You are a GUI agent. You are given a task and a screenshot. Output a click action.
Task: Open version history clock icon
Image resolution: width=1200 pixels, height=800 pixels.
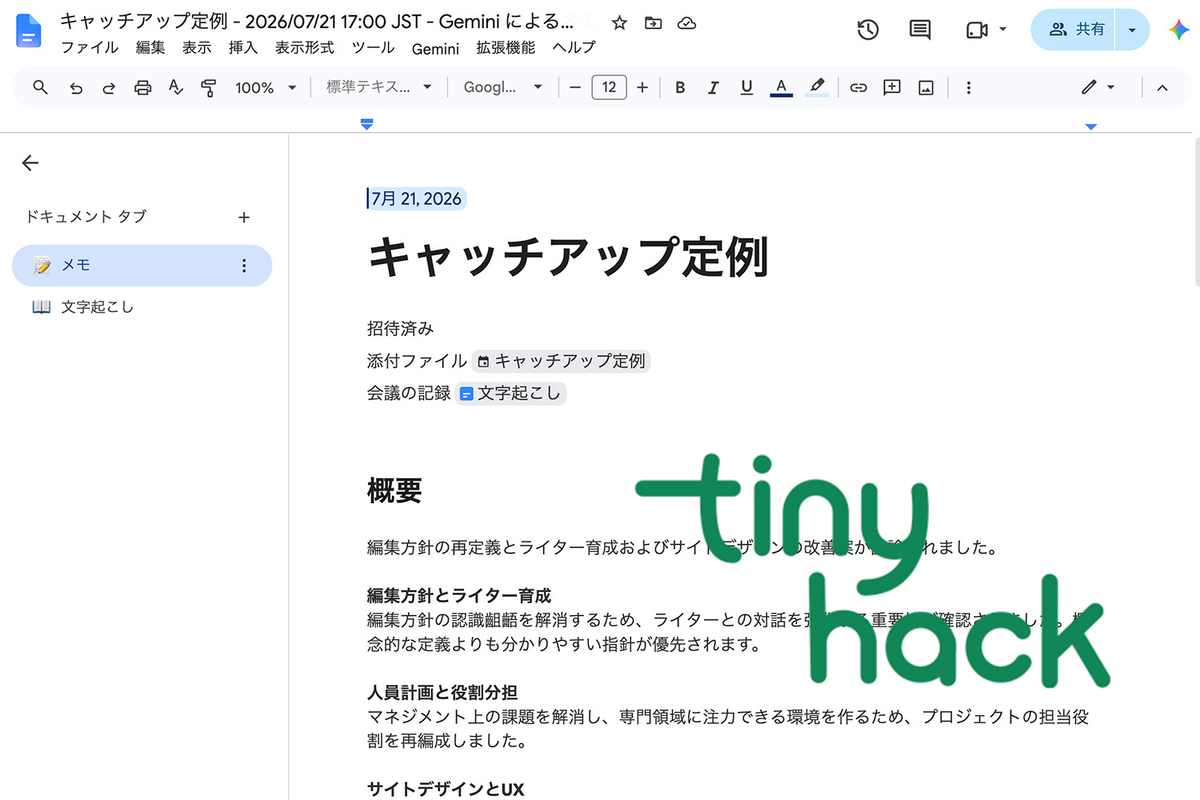868,30
